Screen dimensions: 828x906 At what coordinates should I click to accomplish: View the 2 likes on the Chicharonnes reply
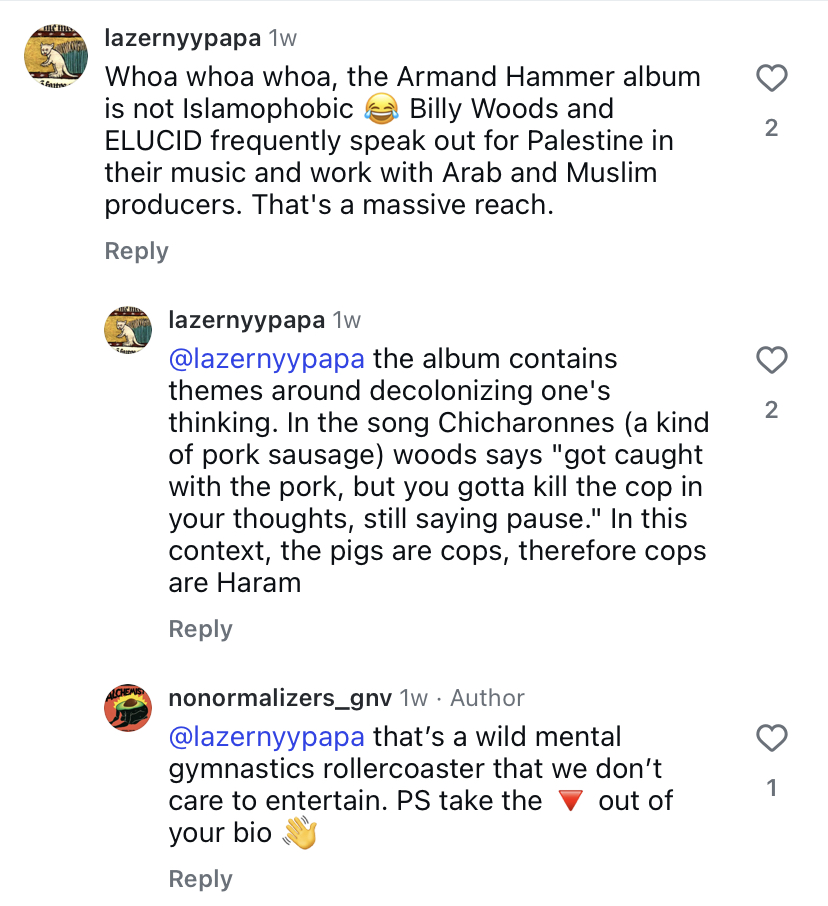click(x=771, y=410)
